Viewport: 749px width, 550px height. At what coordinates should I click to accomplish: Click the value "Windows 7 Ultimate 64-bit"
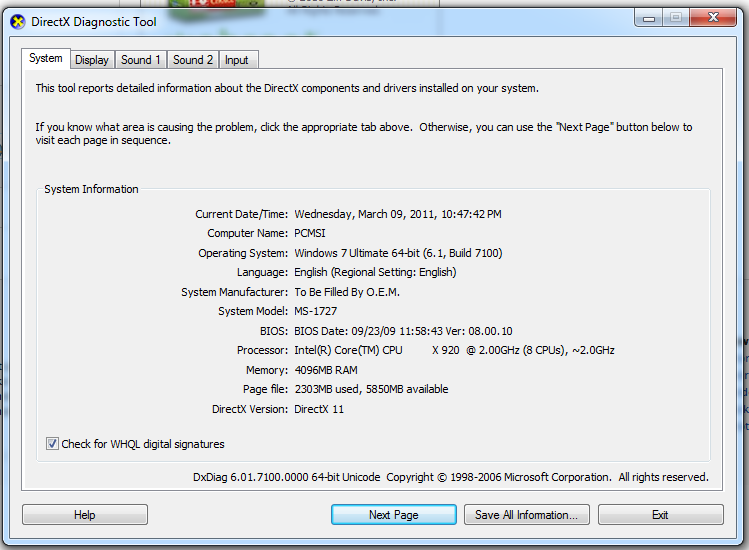coord(356,253)
